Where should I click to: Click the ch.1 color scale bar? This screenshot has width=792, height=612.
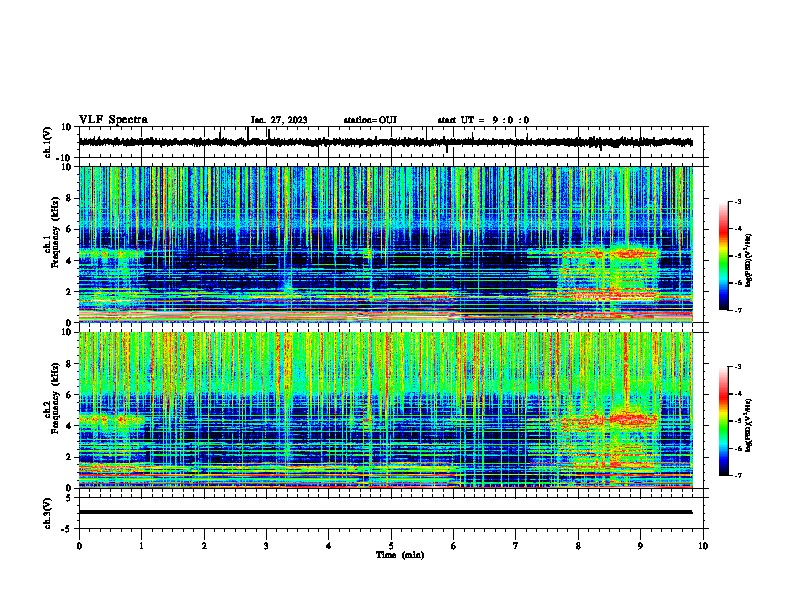click(x=723, y=256)
